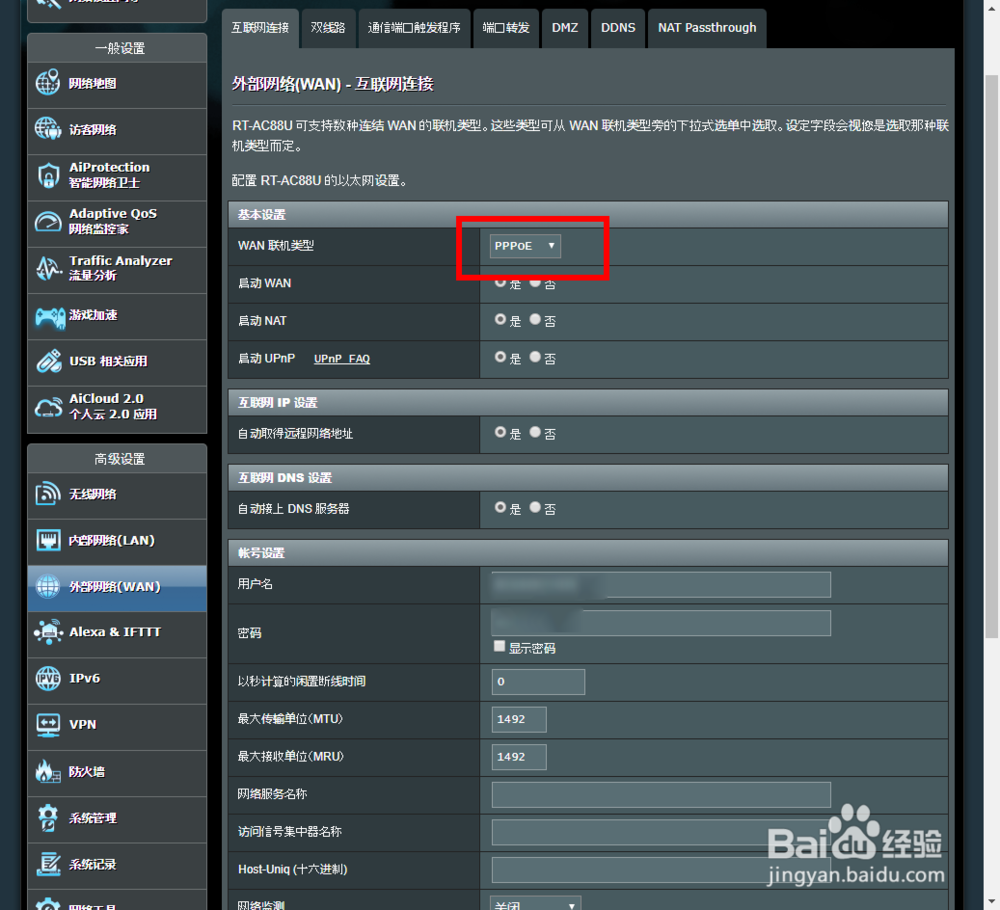Select 是 for 启动 UPnP
The height and width of the screenshot is (910, 1000).
coord(500,357)
